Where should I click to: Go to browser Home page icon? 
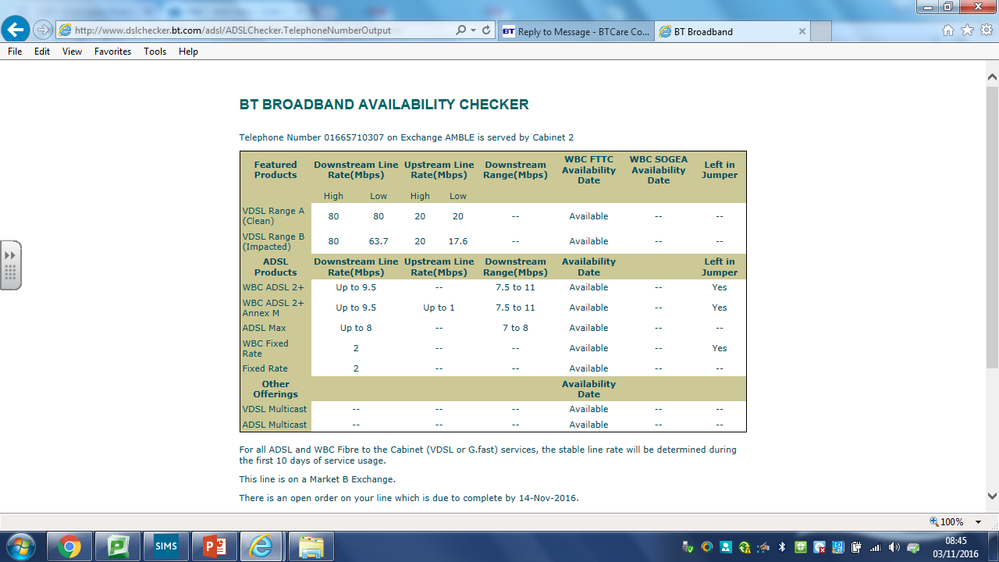[x=948, y=30]
